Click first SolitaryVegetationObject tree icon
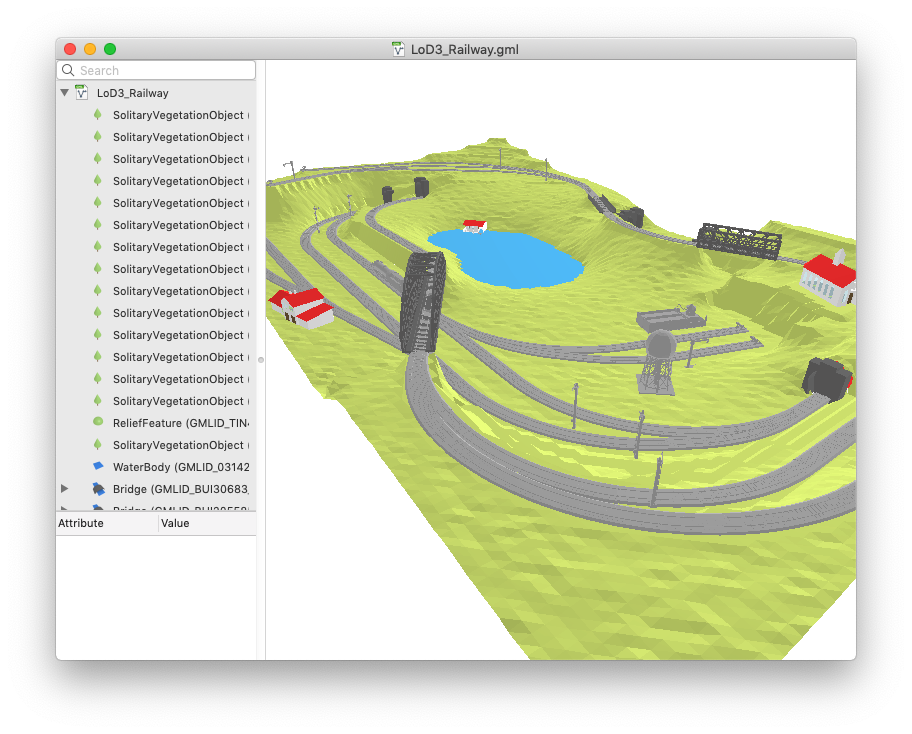 pos(98,115)
